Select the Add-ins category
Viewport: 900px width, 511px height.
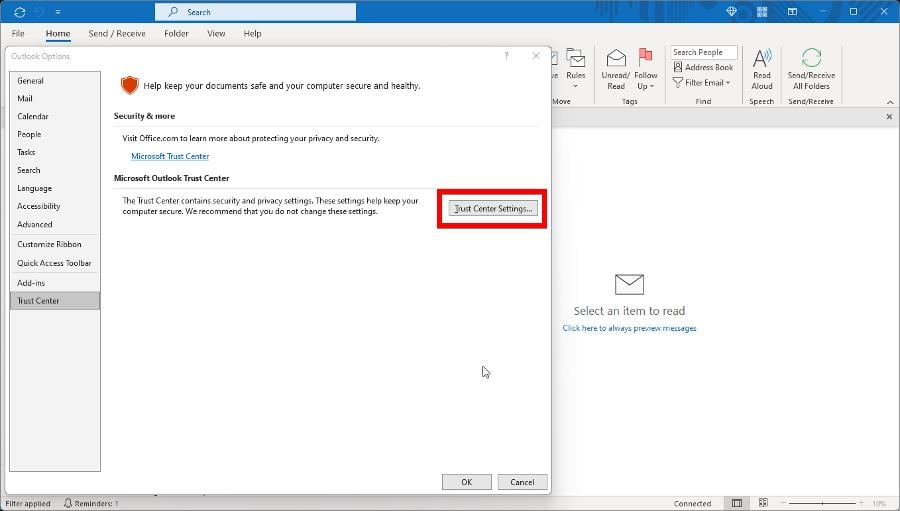click(x=55, y=283)
